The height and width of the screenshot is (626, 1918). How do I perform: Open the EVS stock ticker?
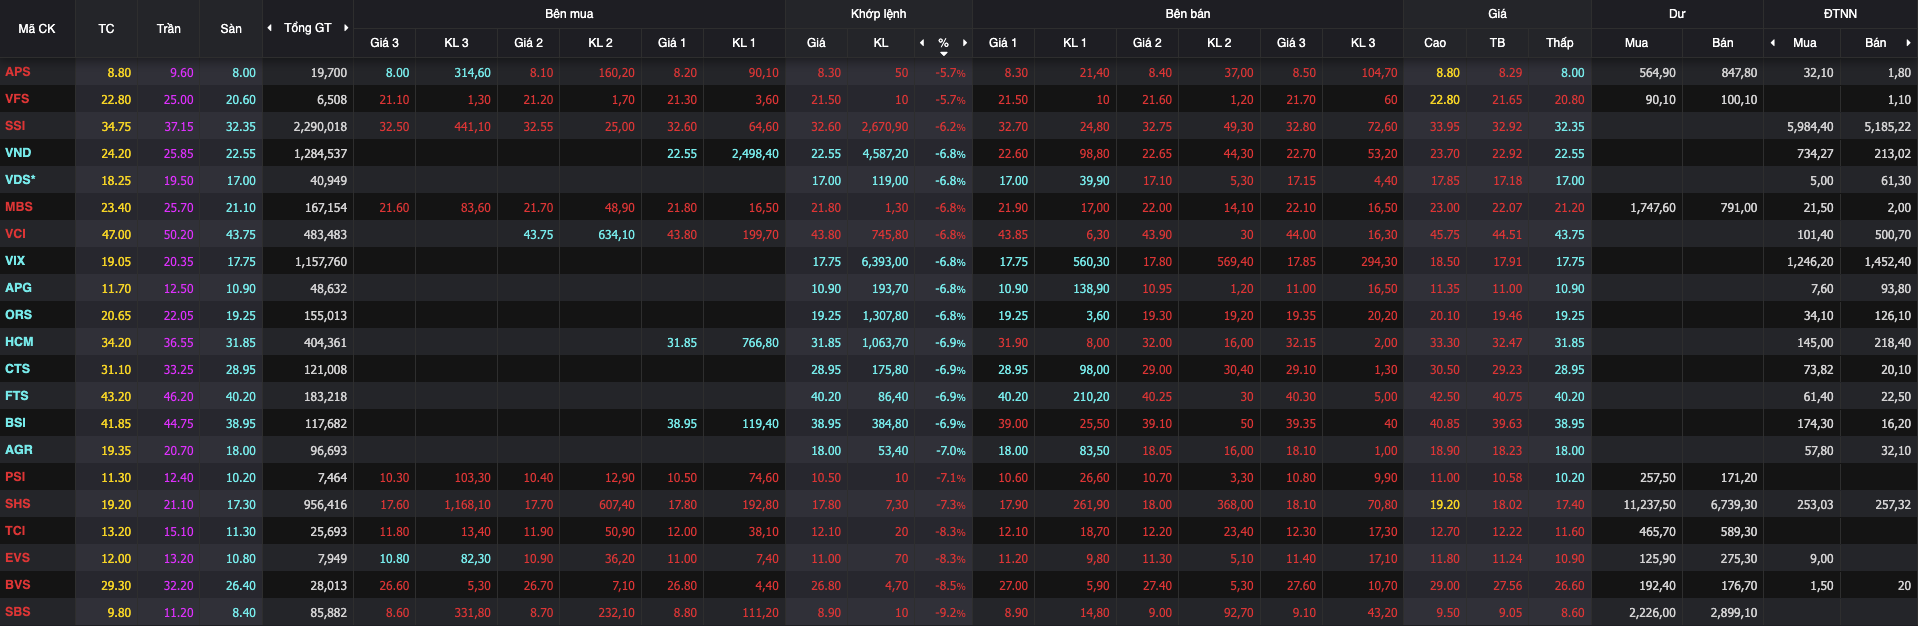[x=17, y=558]
